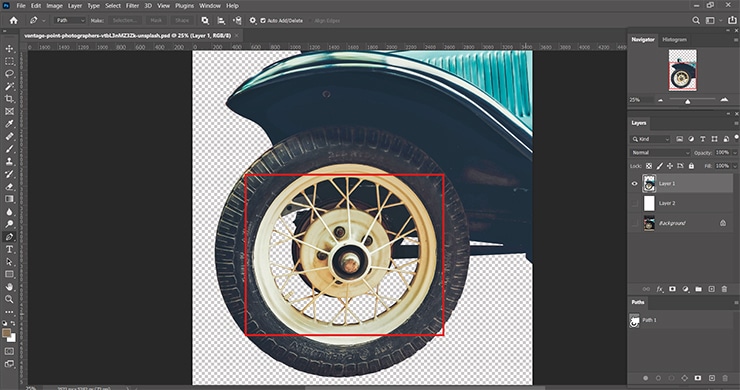Select the Eraser tool
The width and height of the screenshot is (740, 390).
[9, 187]
